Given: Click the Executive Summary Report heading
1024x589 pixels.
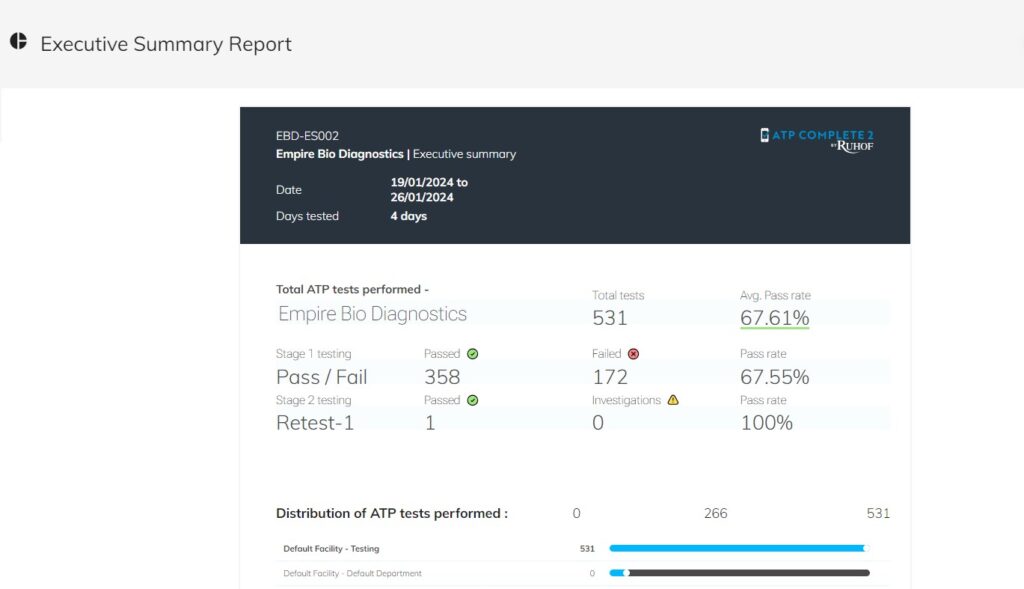Looking at the screenshot, I should pos(166,44).
